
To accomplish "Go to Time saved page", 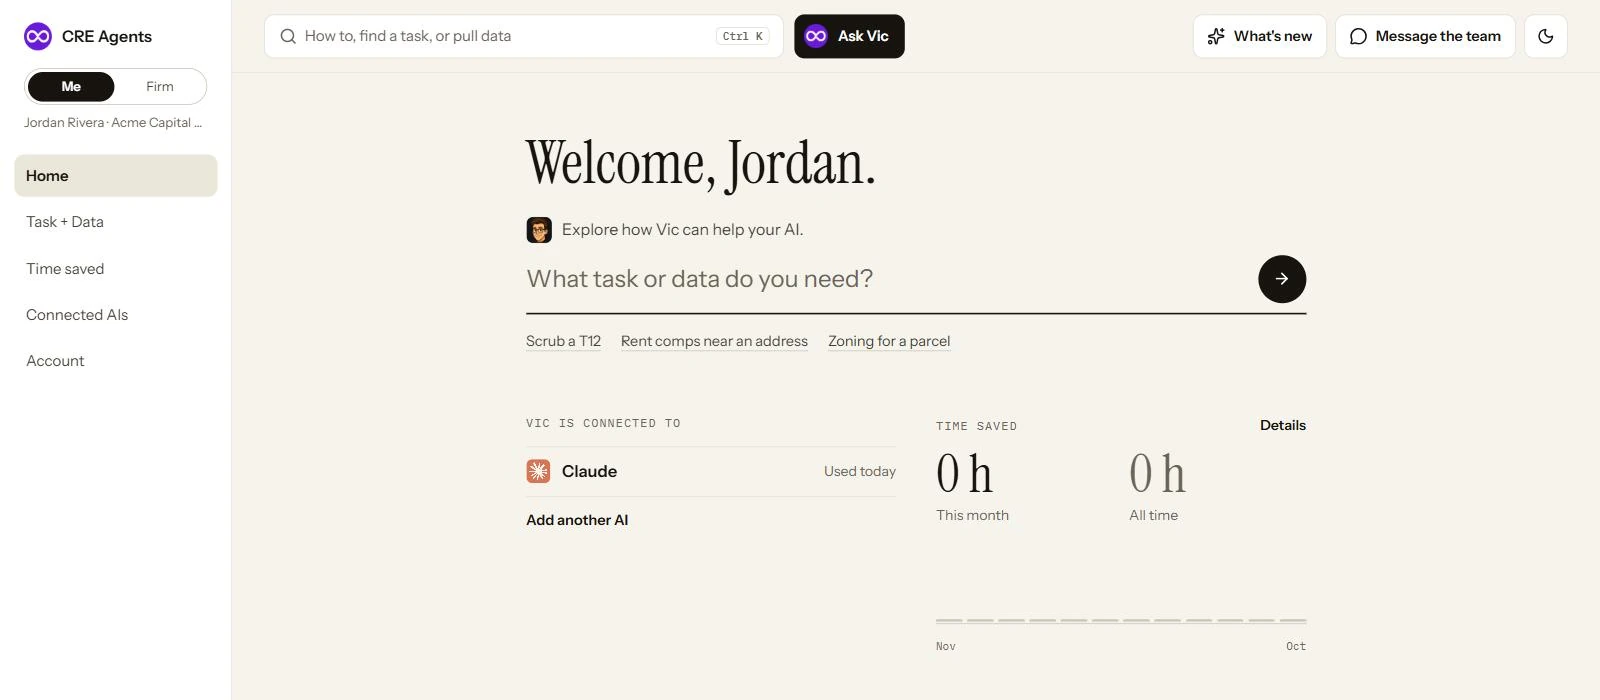I will 116,269.
